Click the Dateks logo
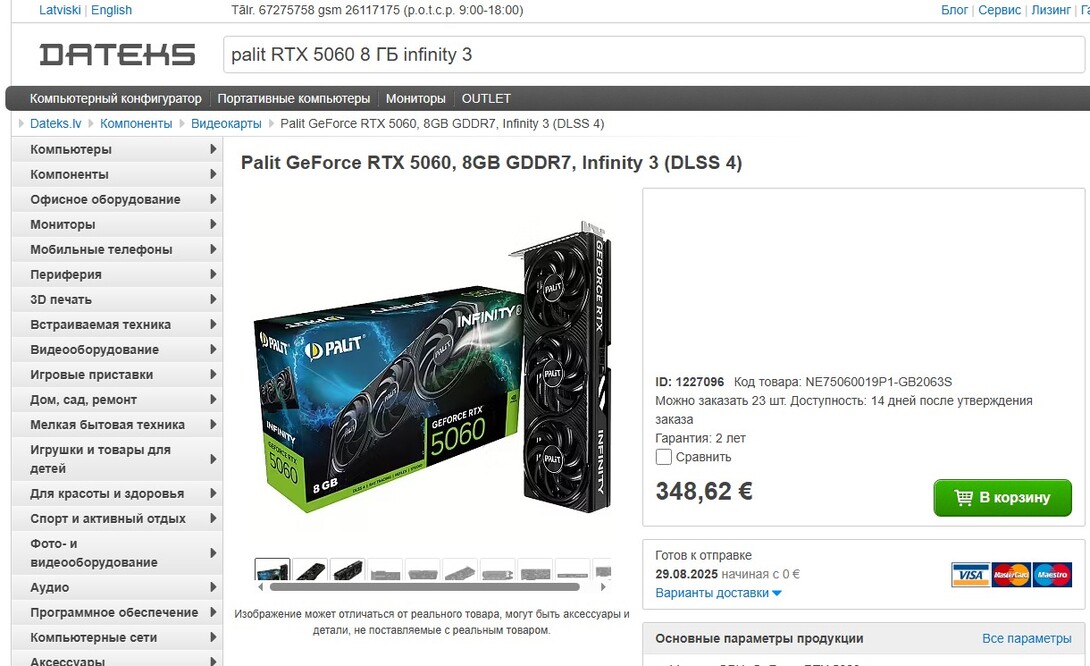Viewport: 1090px width, 666px height. (117, 54)
